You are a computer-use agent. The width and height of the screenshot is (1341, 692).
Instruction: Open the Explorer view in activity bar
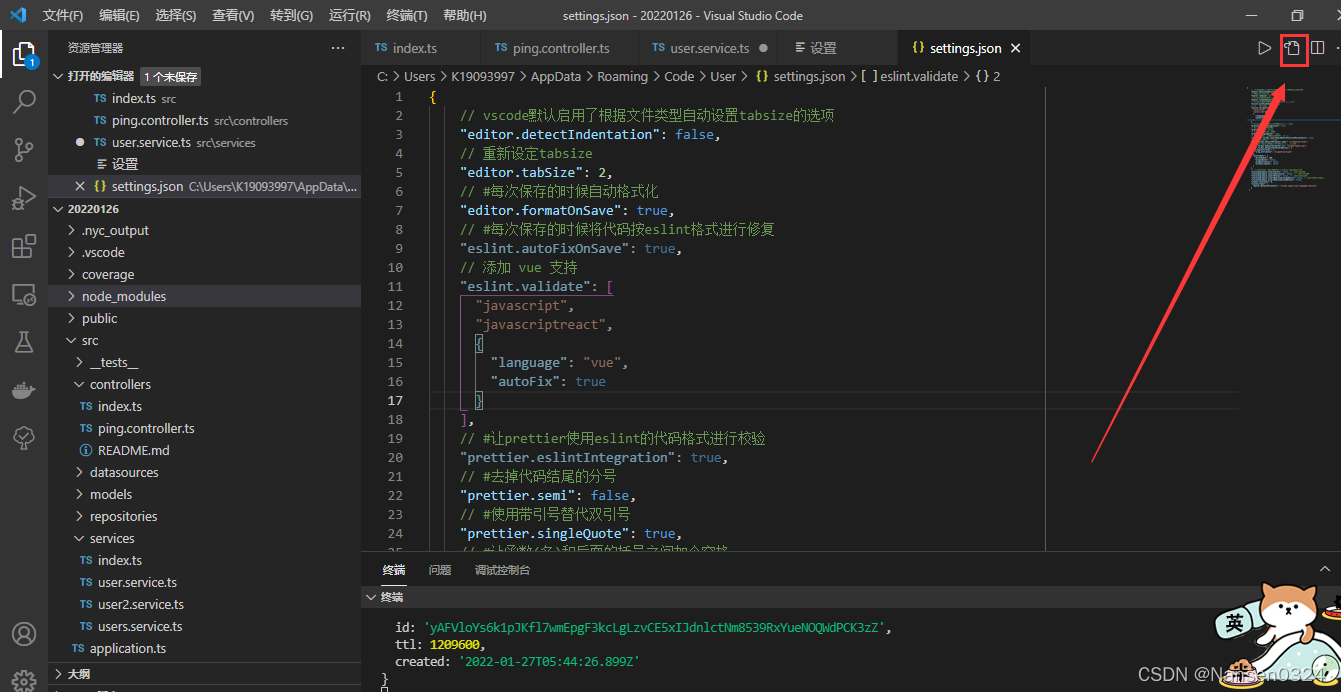point(24,54)
